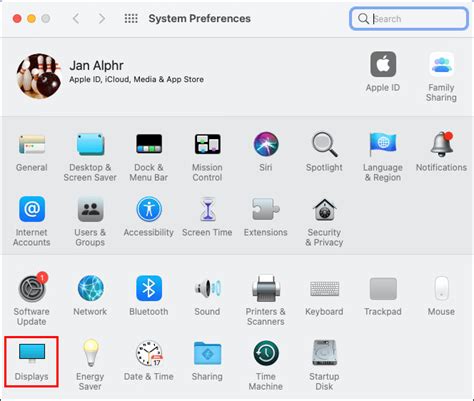
Task: Open the Displays preferences
Action: pyautogui.click(x=32, y=362)
